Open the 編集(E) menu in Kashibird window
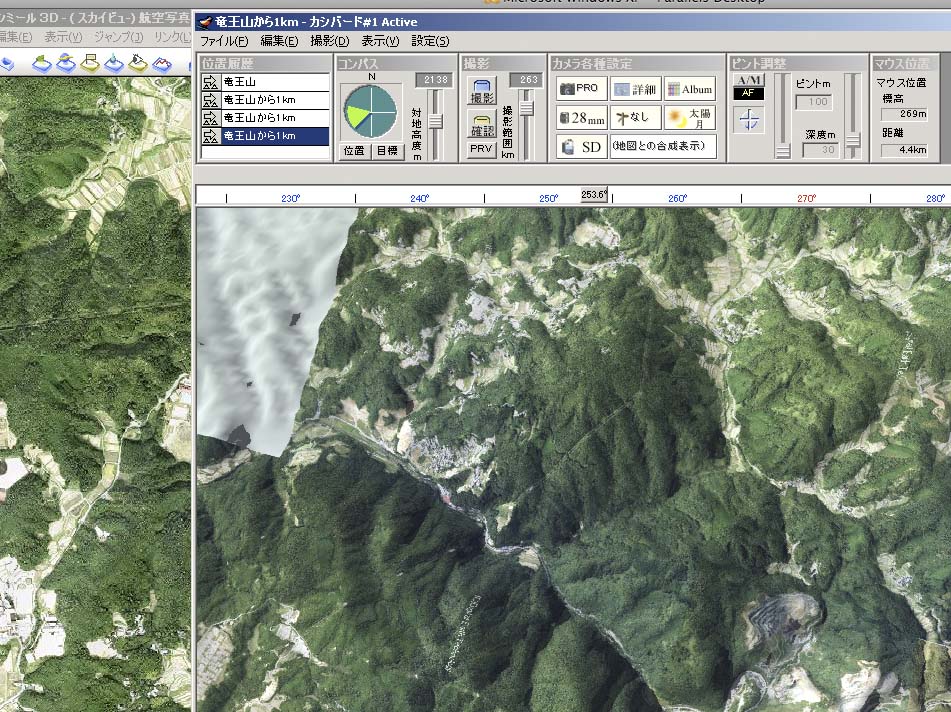Screen dimensions: 951x712 (279, 41)
